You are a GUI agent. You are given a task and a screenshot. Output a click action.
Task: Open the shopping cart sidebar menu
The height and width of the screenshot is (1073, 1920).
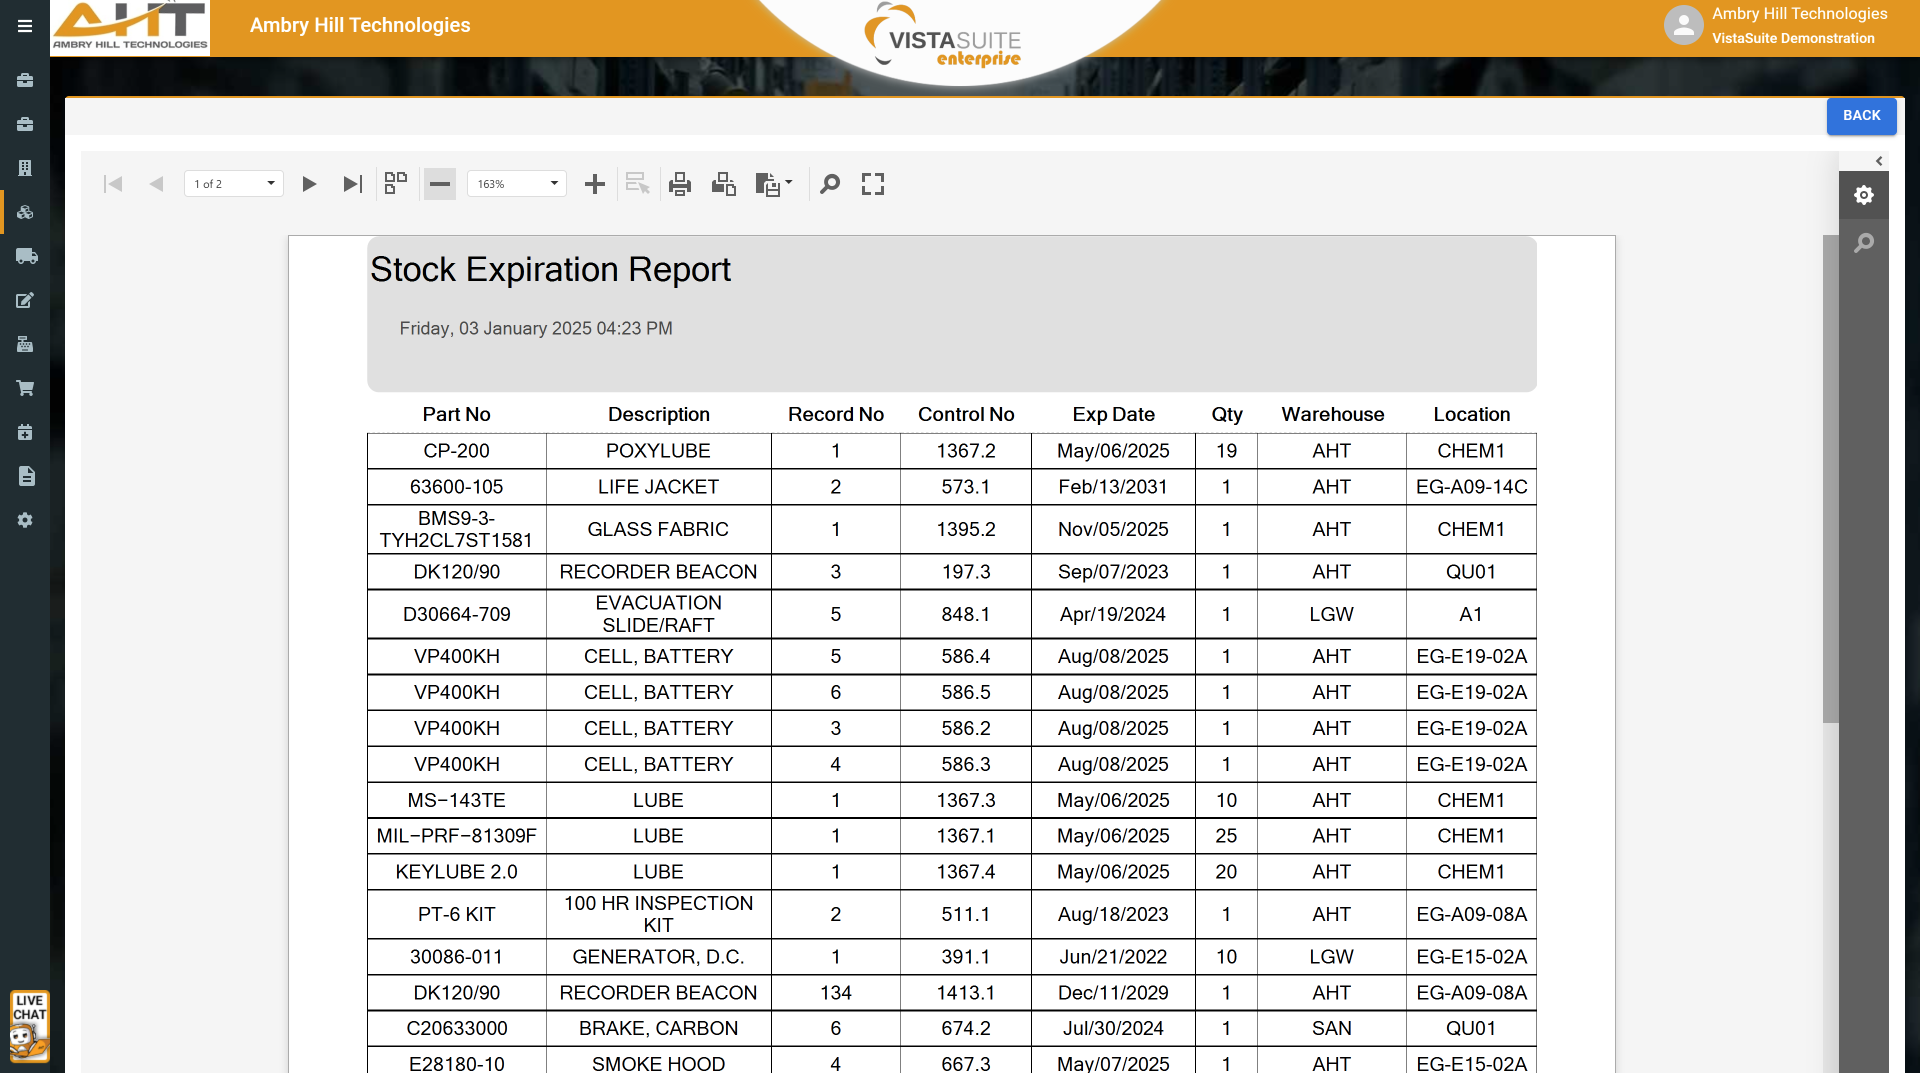(x=25, y=388)
